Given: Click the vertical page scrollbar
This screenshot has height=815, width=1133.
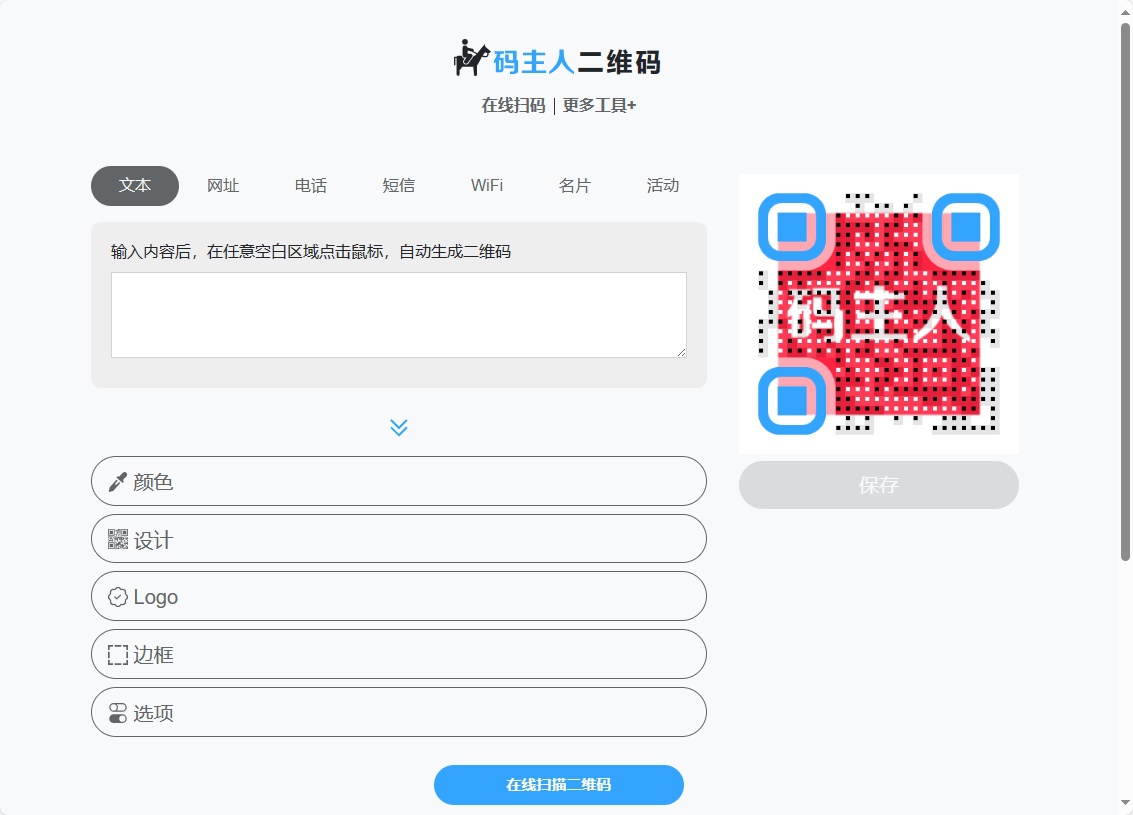Looking at the screenshot, I should click(x=1125, y=292).
